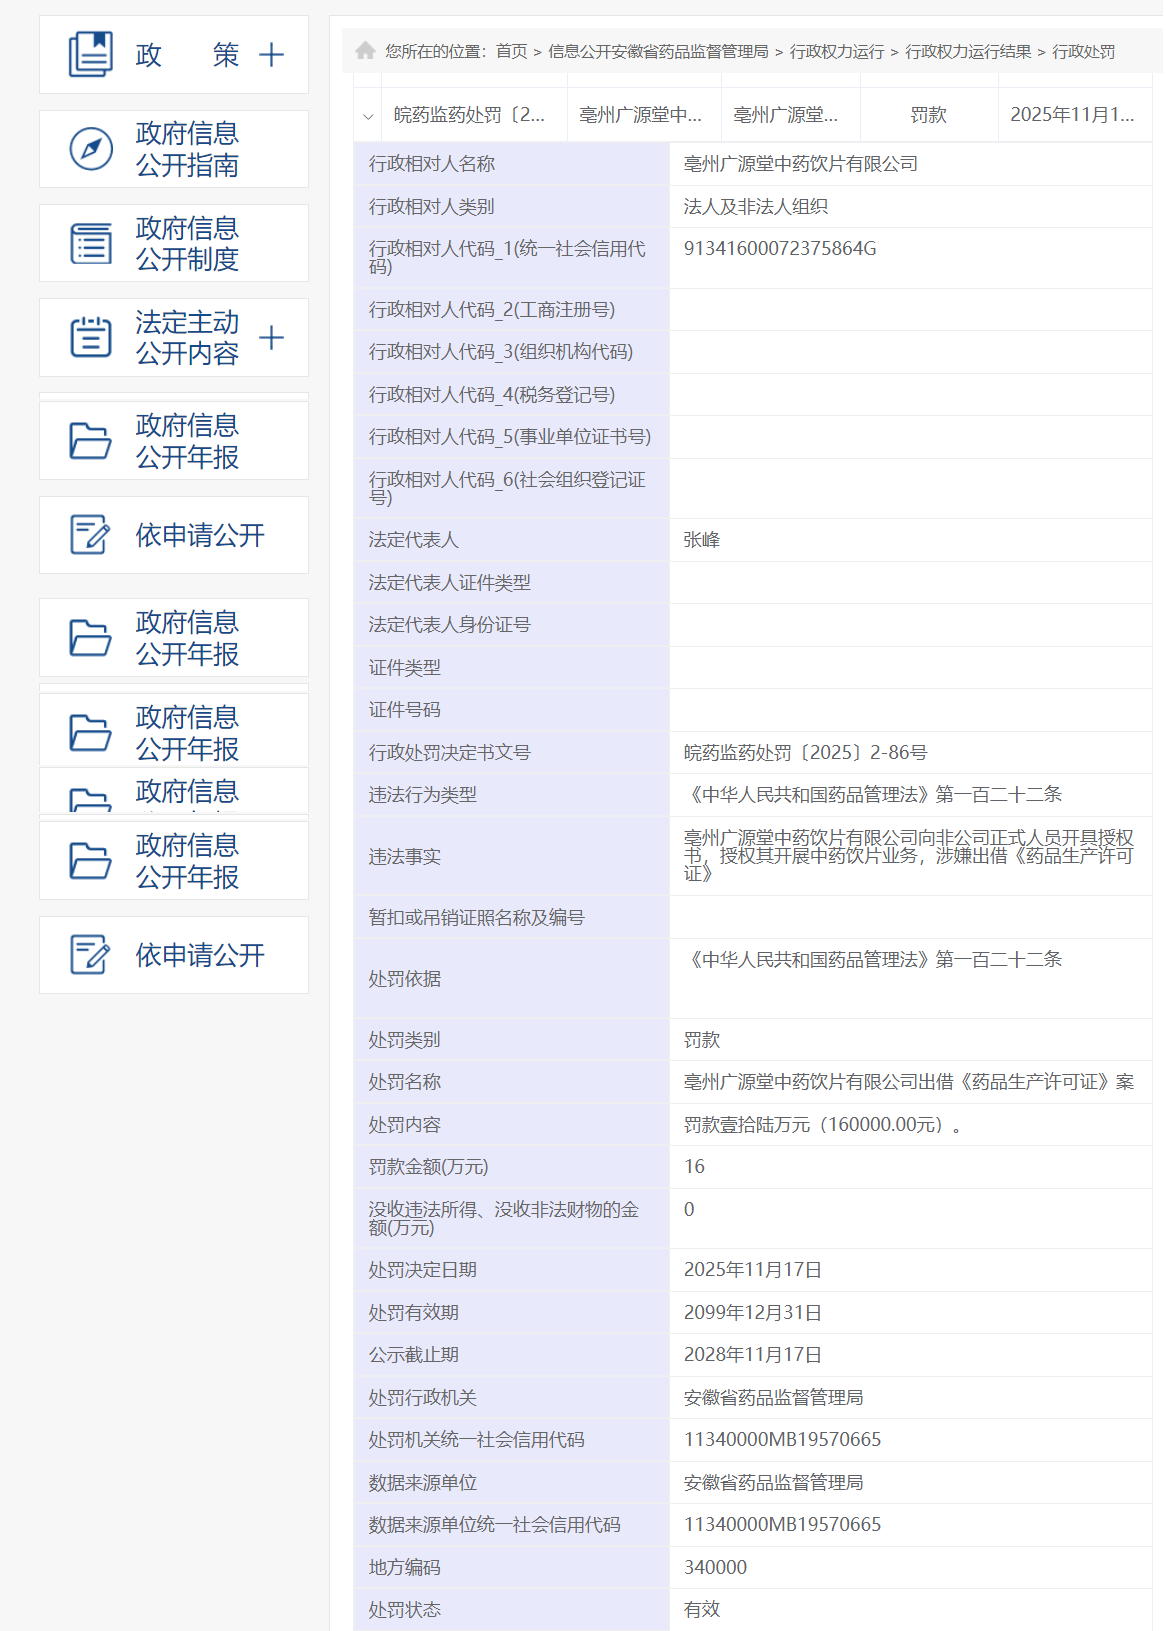Select document number 皖药监药处罚〔2025〕2-86号
The width and height of the screenshot is (1166, 1631).
click(x=805, y=753)
